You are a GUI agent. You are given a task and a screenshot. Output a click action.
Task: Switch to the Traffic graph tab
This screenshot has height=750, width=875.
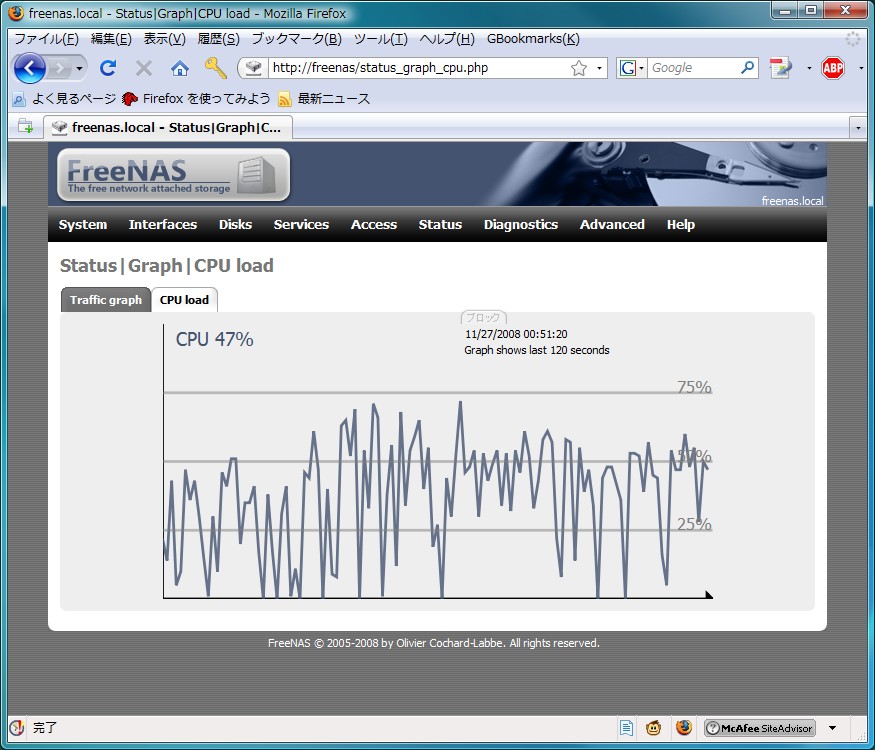click(106, 300)
